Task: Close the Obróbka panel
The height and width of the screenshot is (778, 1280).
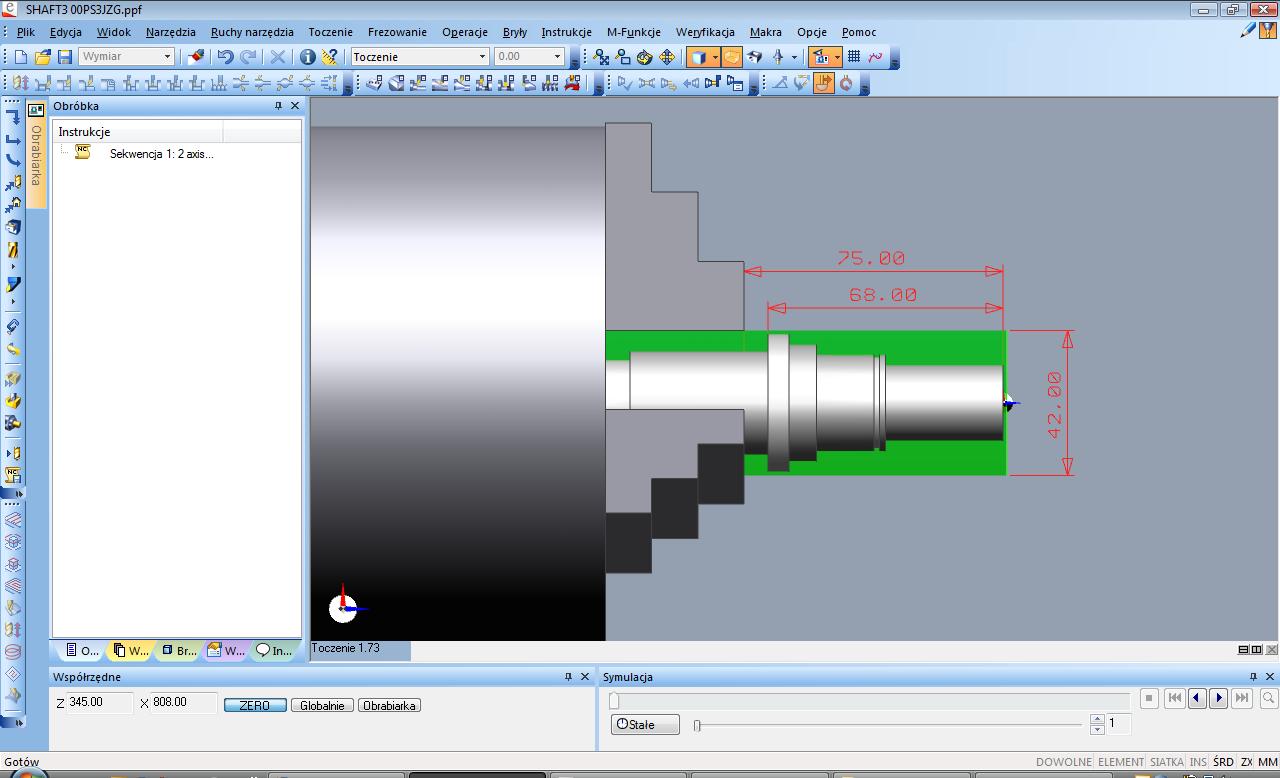Action: point(295,106)
